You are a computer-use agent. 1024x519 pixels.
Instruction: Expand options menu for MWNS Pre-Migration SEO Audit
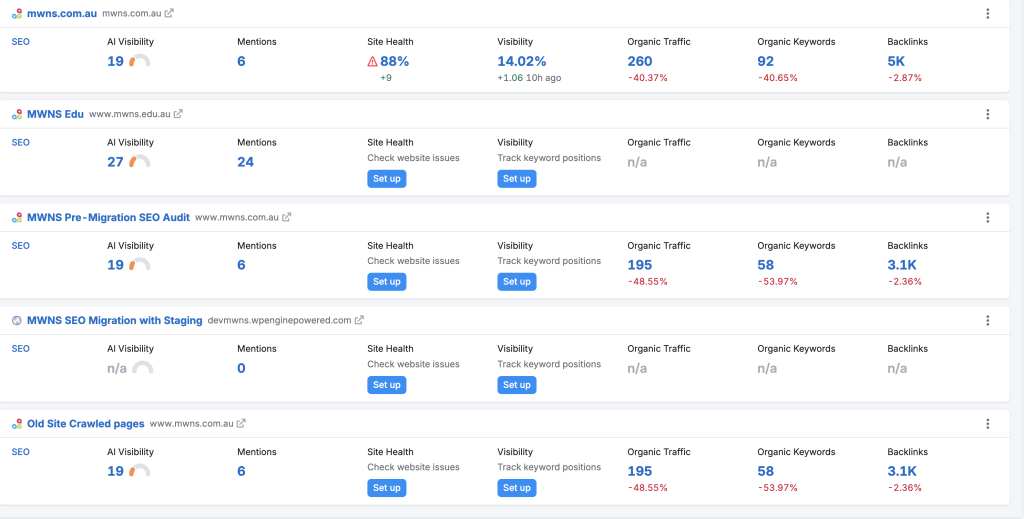987,217
